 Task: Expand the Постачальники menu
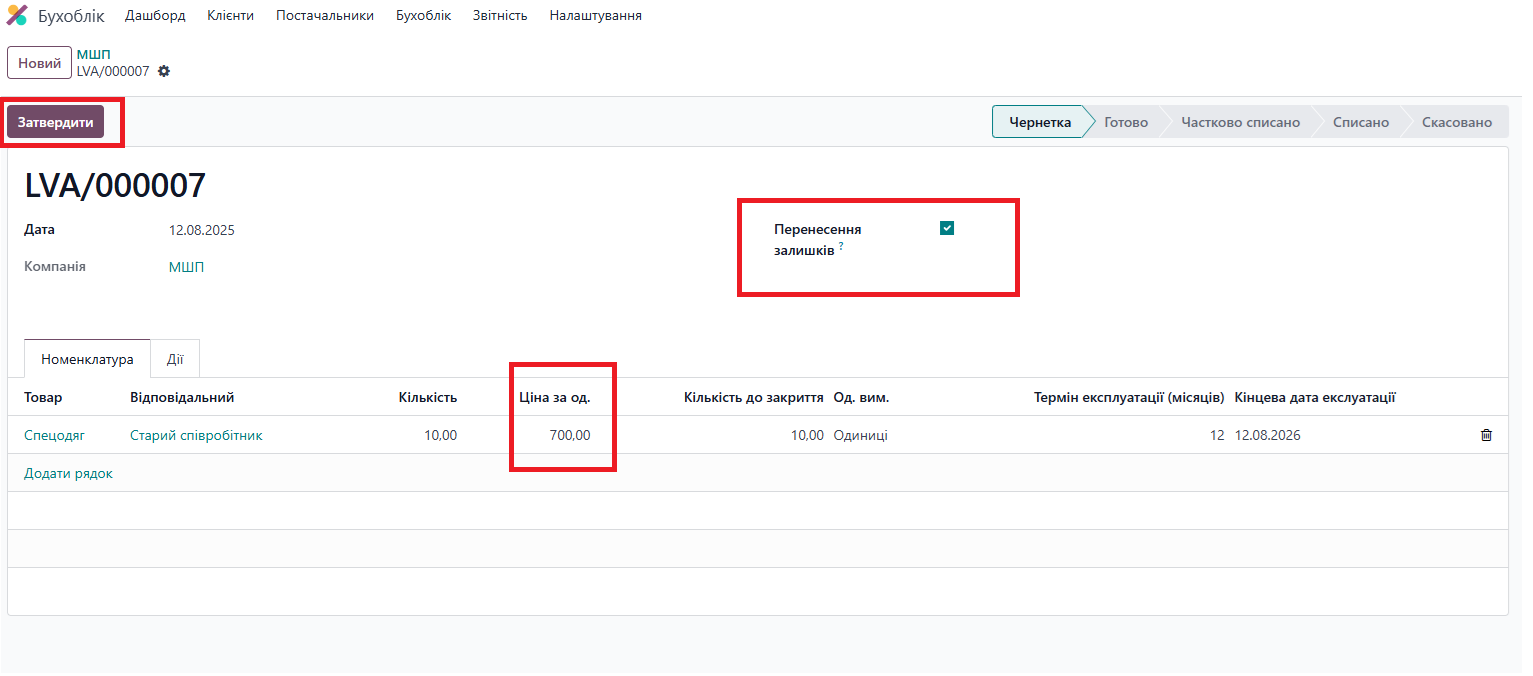pyautogui.click(x=325, y=16)
